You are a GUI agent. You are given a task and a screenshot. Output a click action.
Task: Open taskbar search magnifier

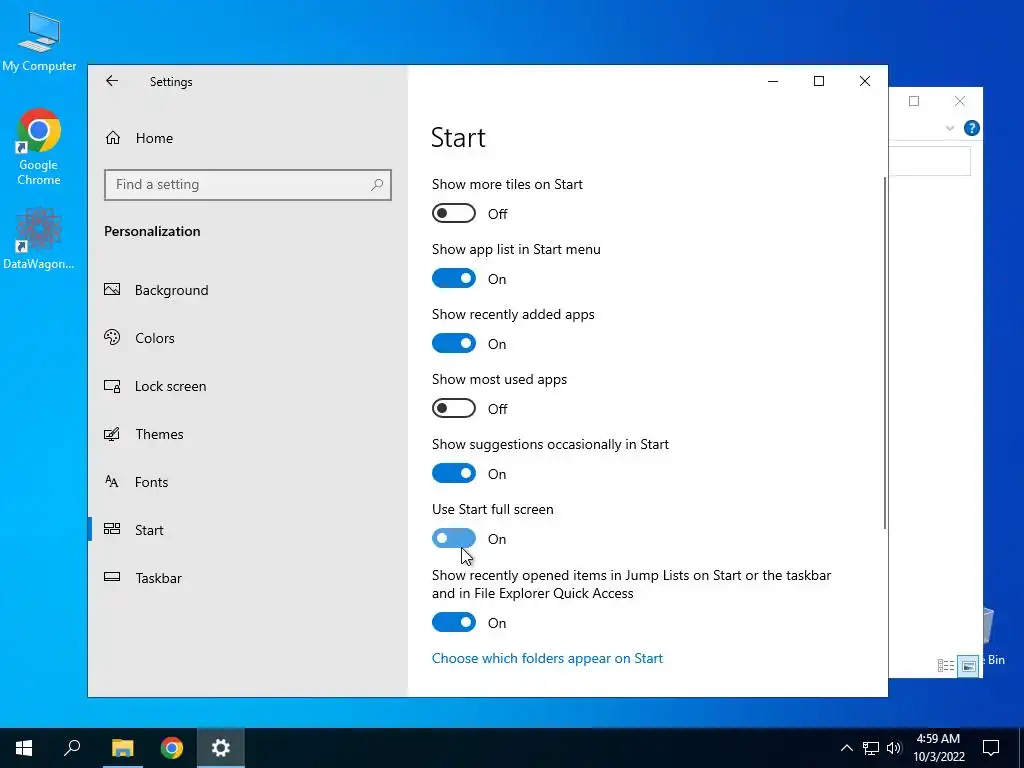click(x=72, y=748)
